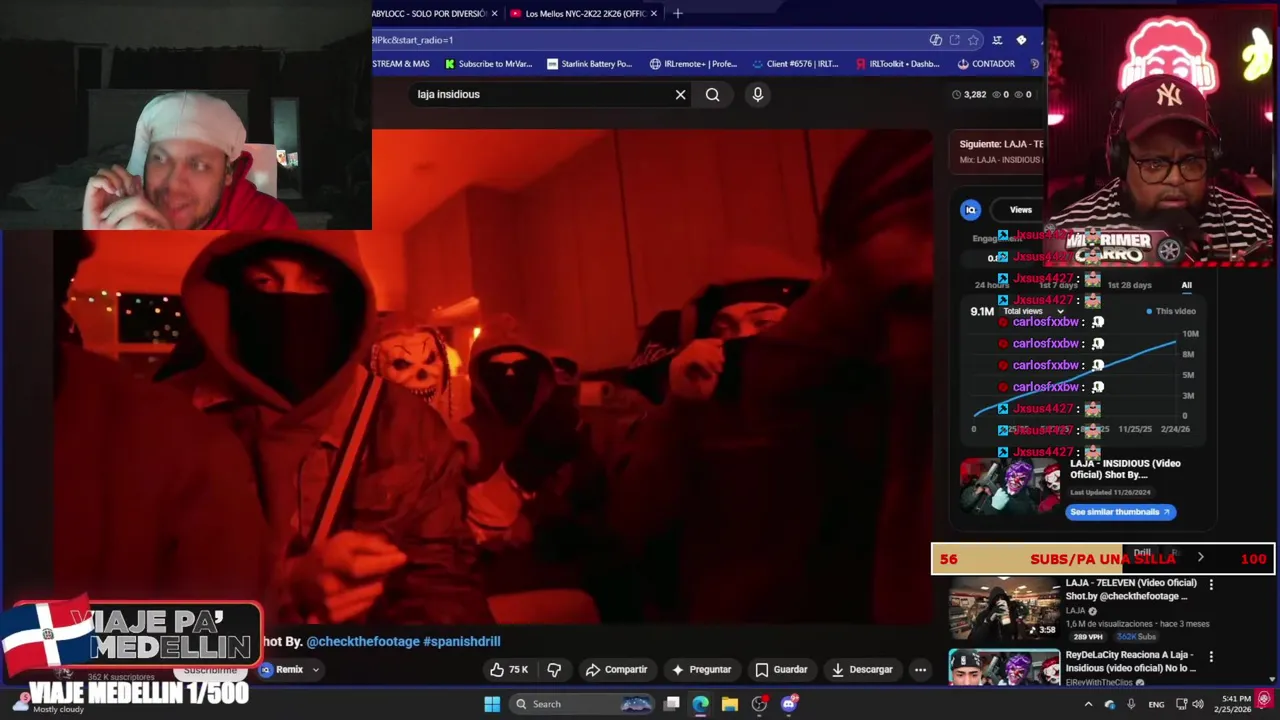Open more actions three-dot menu
Image resolution: width=1280 pixels, height=720 pixels.
(920, 669)
